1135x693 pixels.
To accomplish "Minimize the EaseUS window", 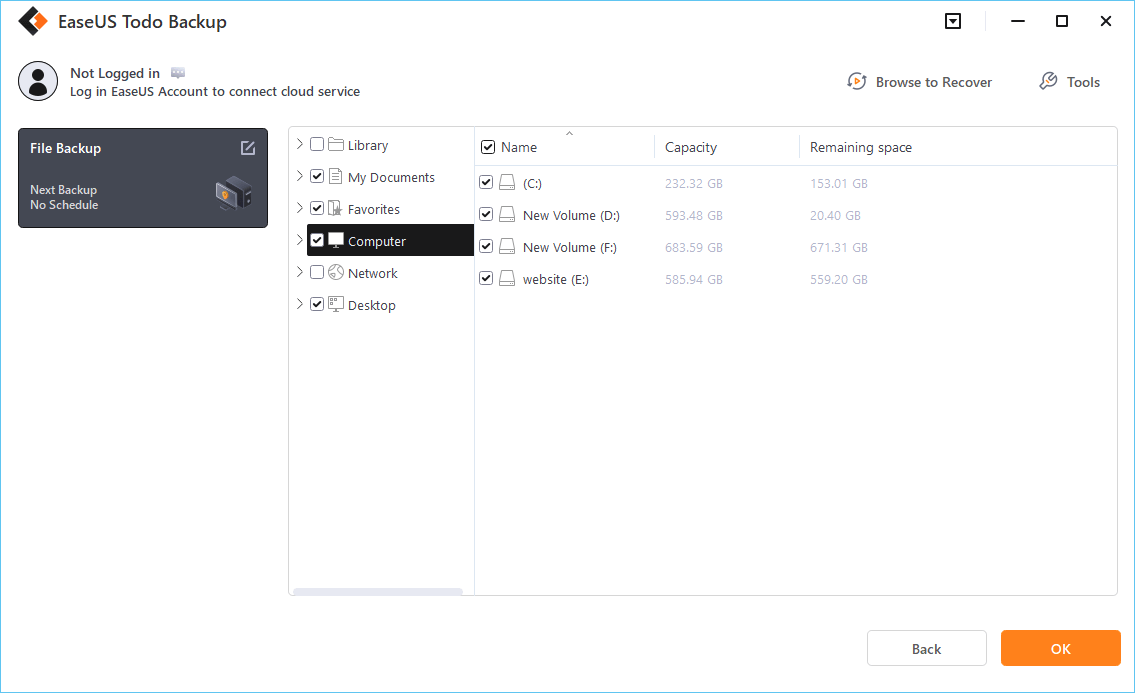I will [1018, 21].
